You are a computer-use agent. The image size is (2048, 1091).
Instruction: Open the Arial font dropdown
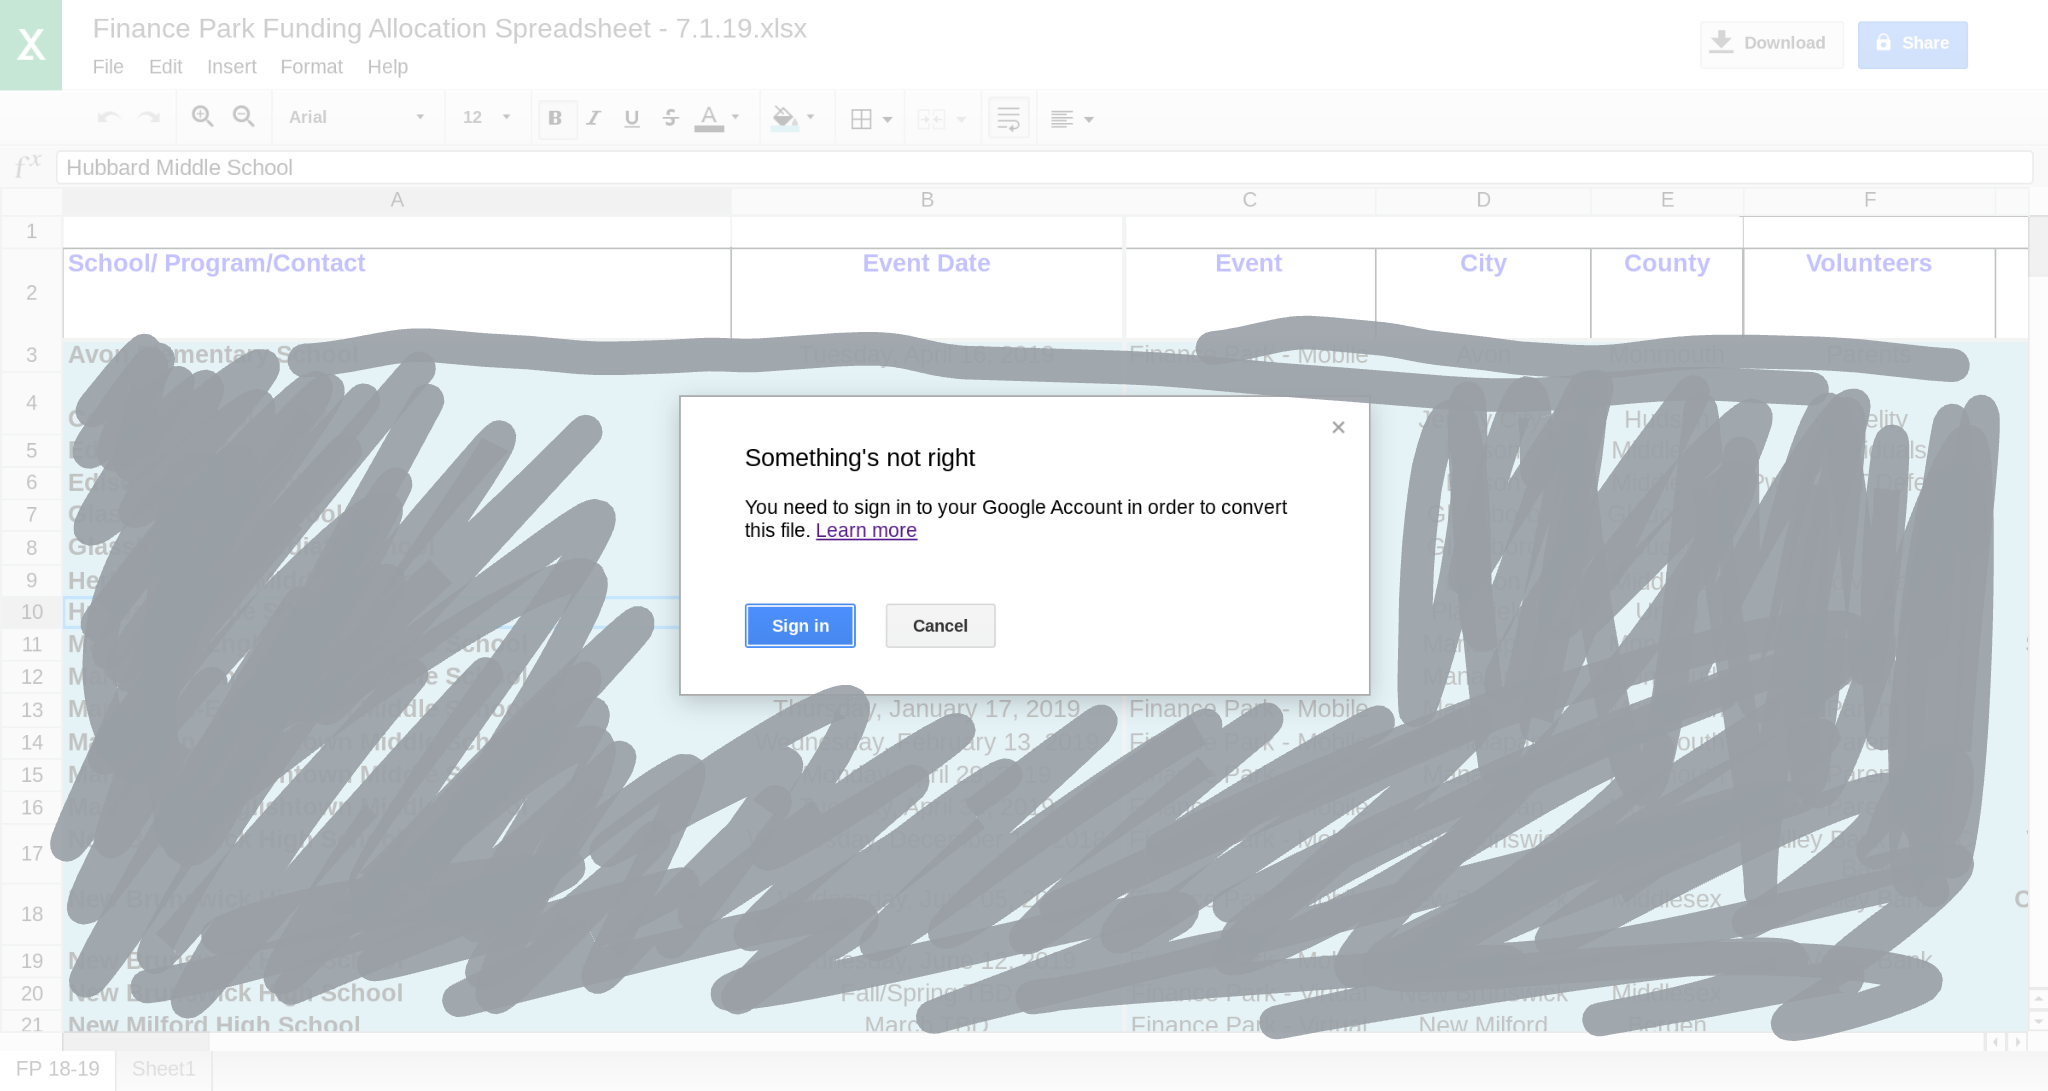(356, 117)
